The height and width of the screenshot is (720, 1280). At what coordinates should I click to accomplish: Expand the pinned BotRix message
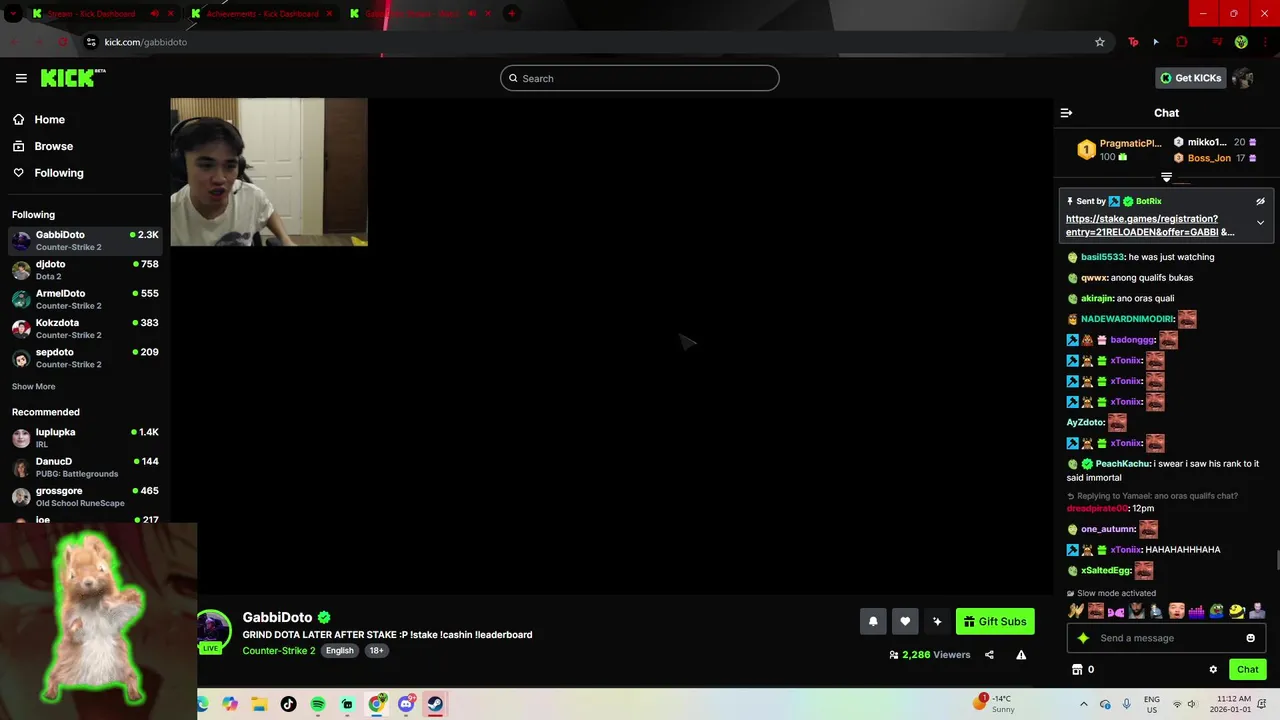[x=1260, y=222]
